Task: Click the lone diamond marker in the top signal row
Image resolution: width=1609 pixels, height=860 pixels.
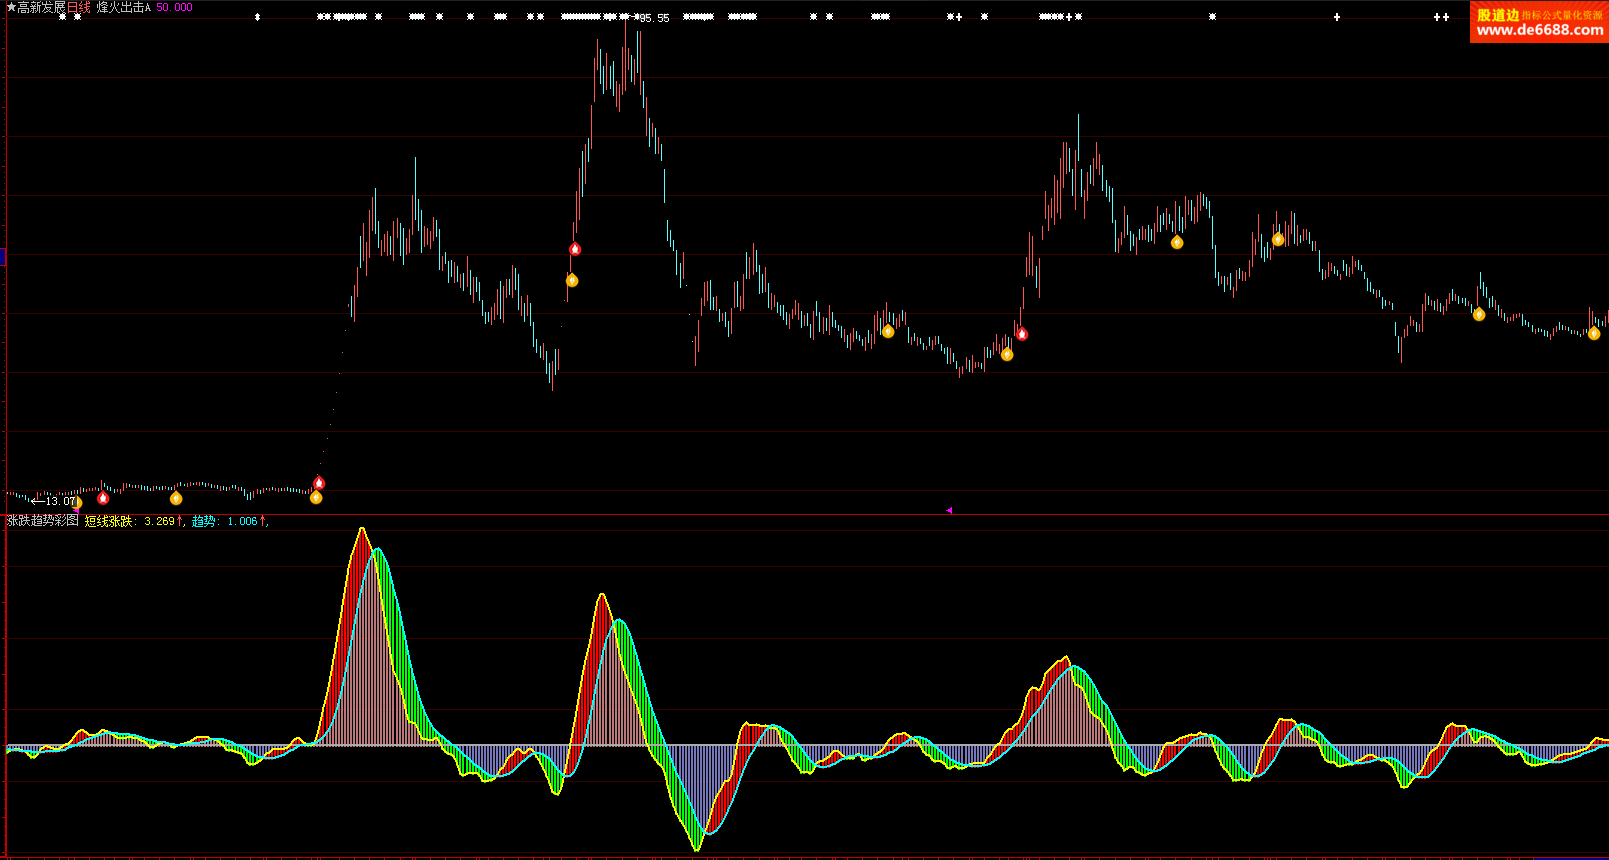Action: point(257,17)
